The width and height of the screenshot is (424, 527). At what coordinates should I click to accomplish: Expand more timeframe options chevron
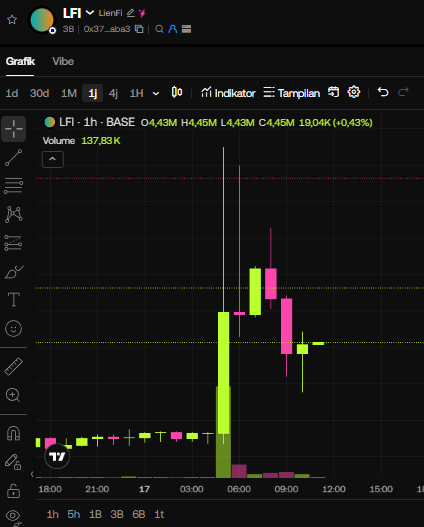pos(156,93)
